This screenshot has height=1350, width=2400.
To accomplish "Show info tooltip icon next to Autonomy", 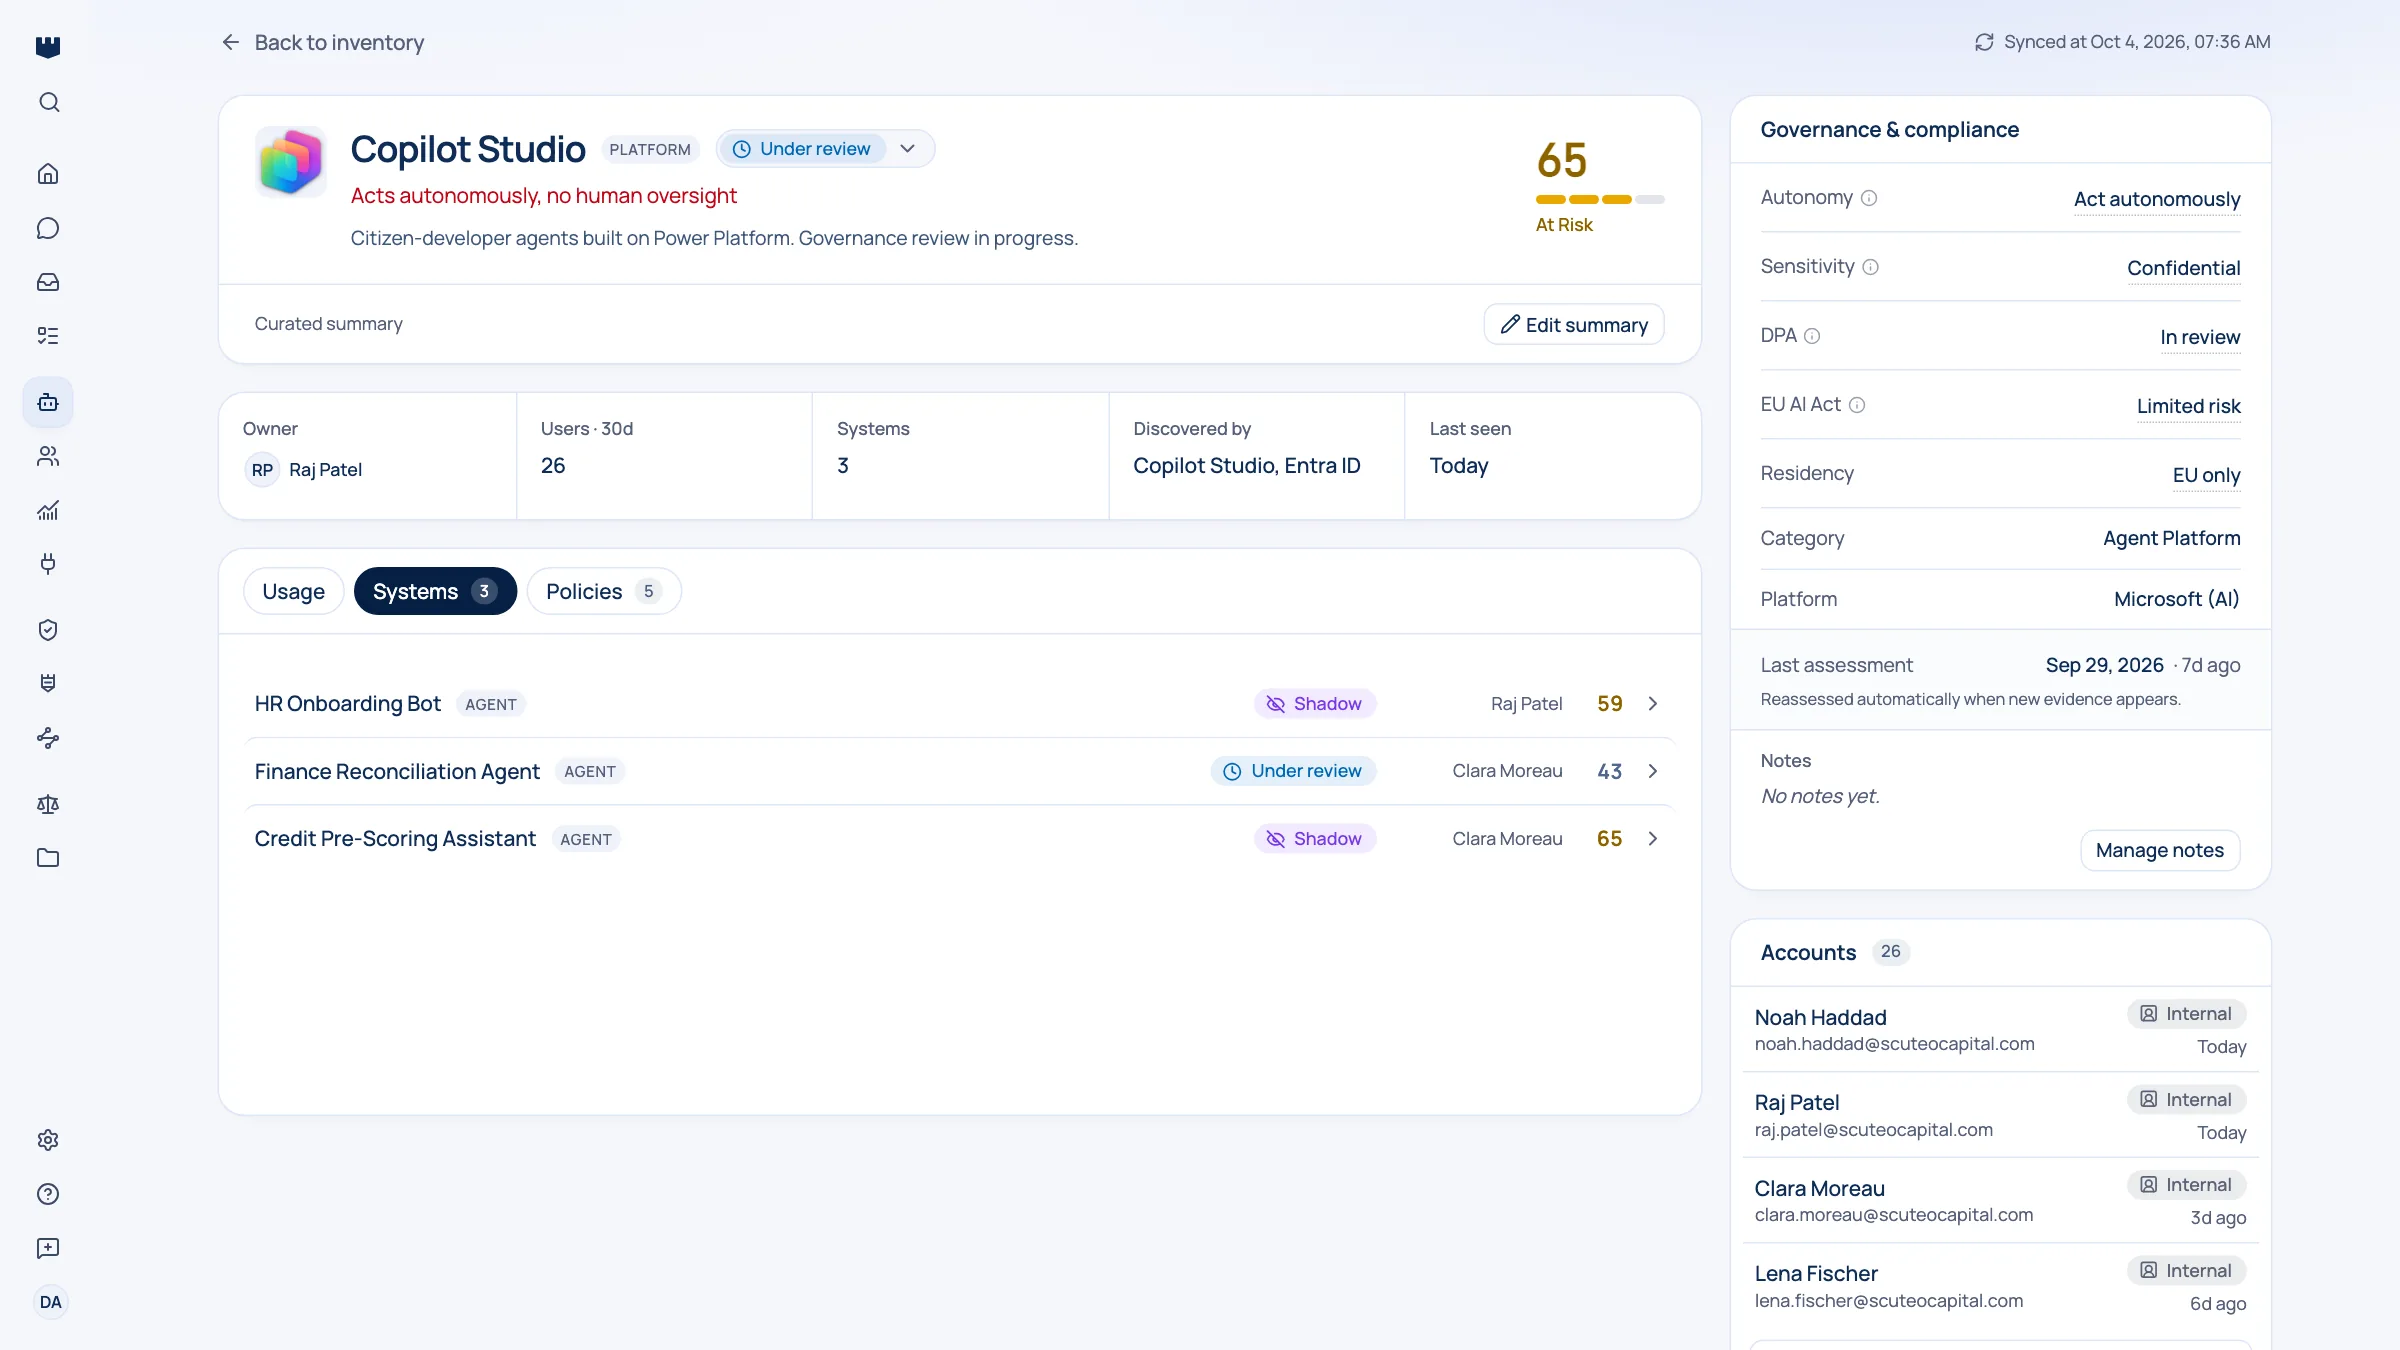I will (1869, 198).
